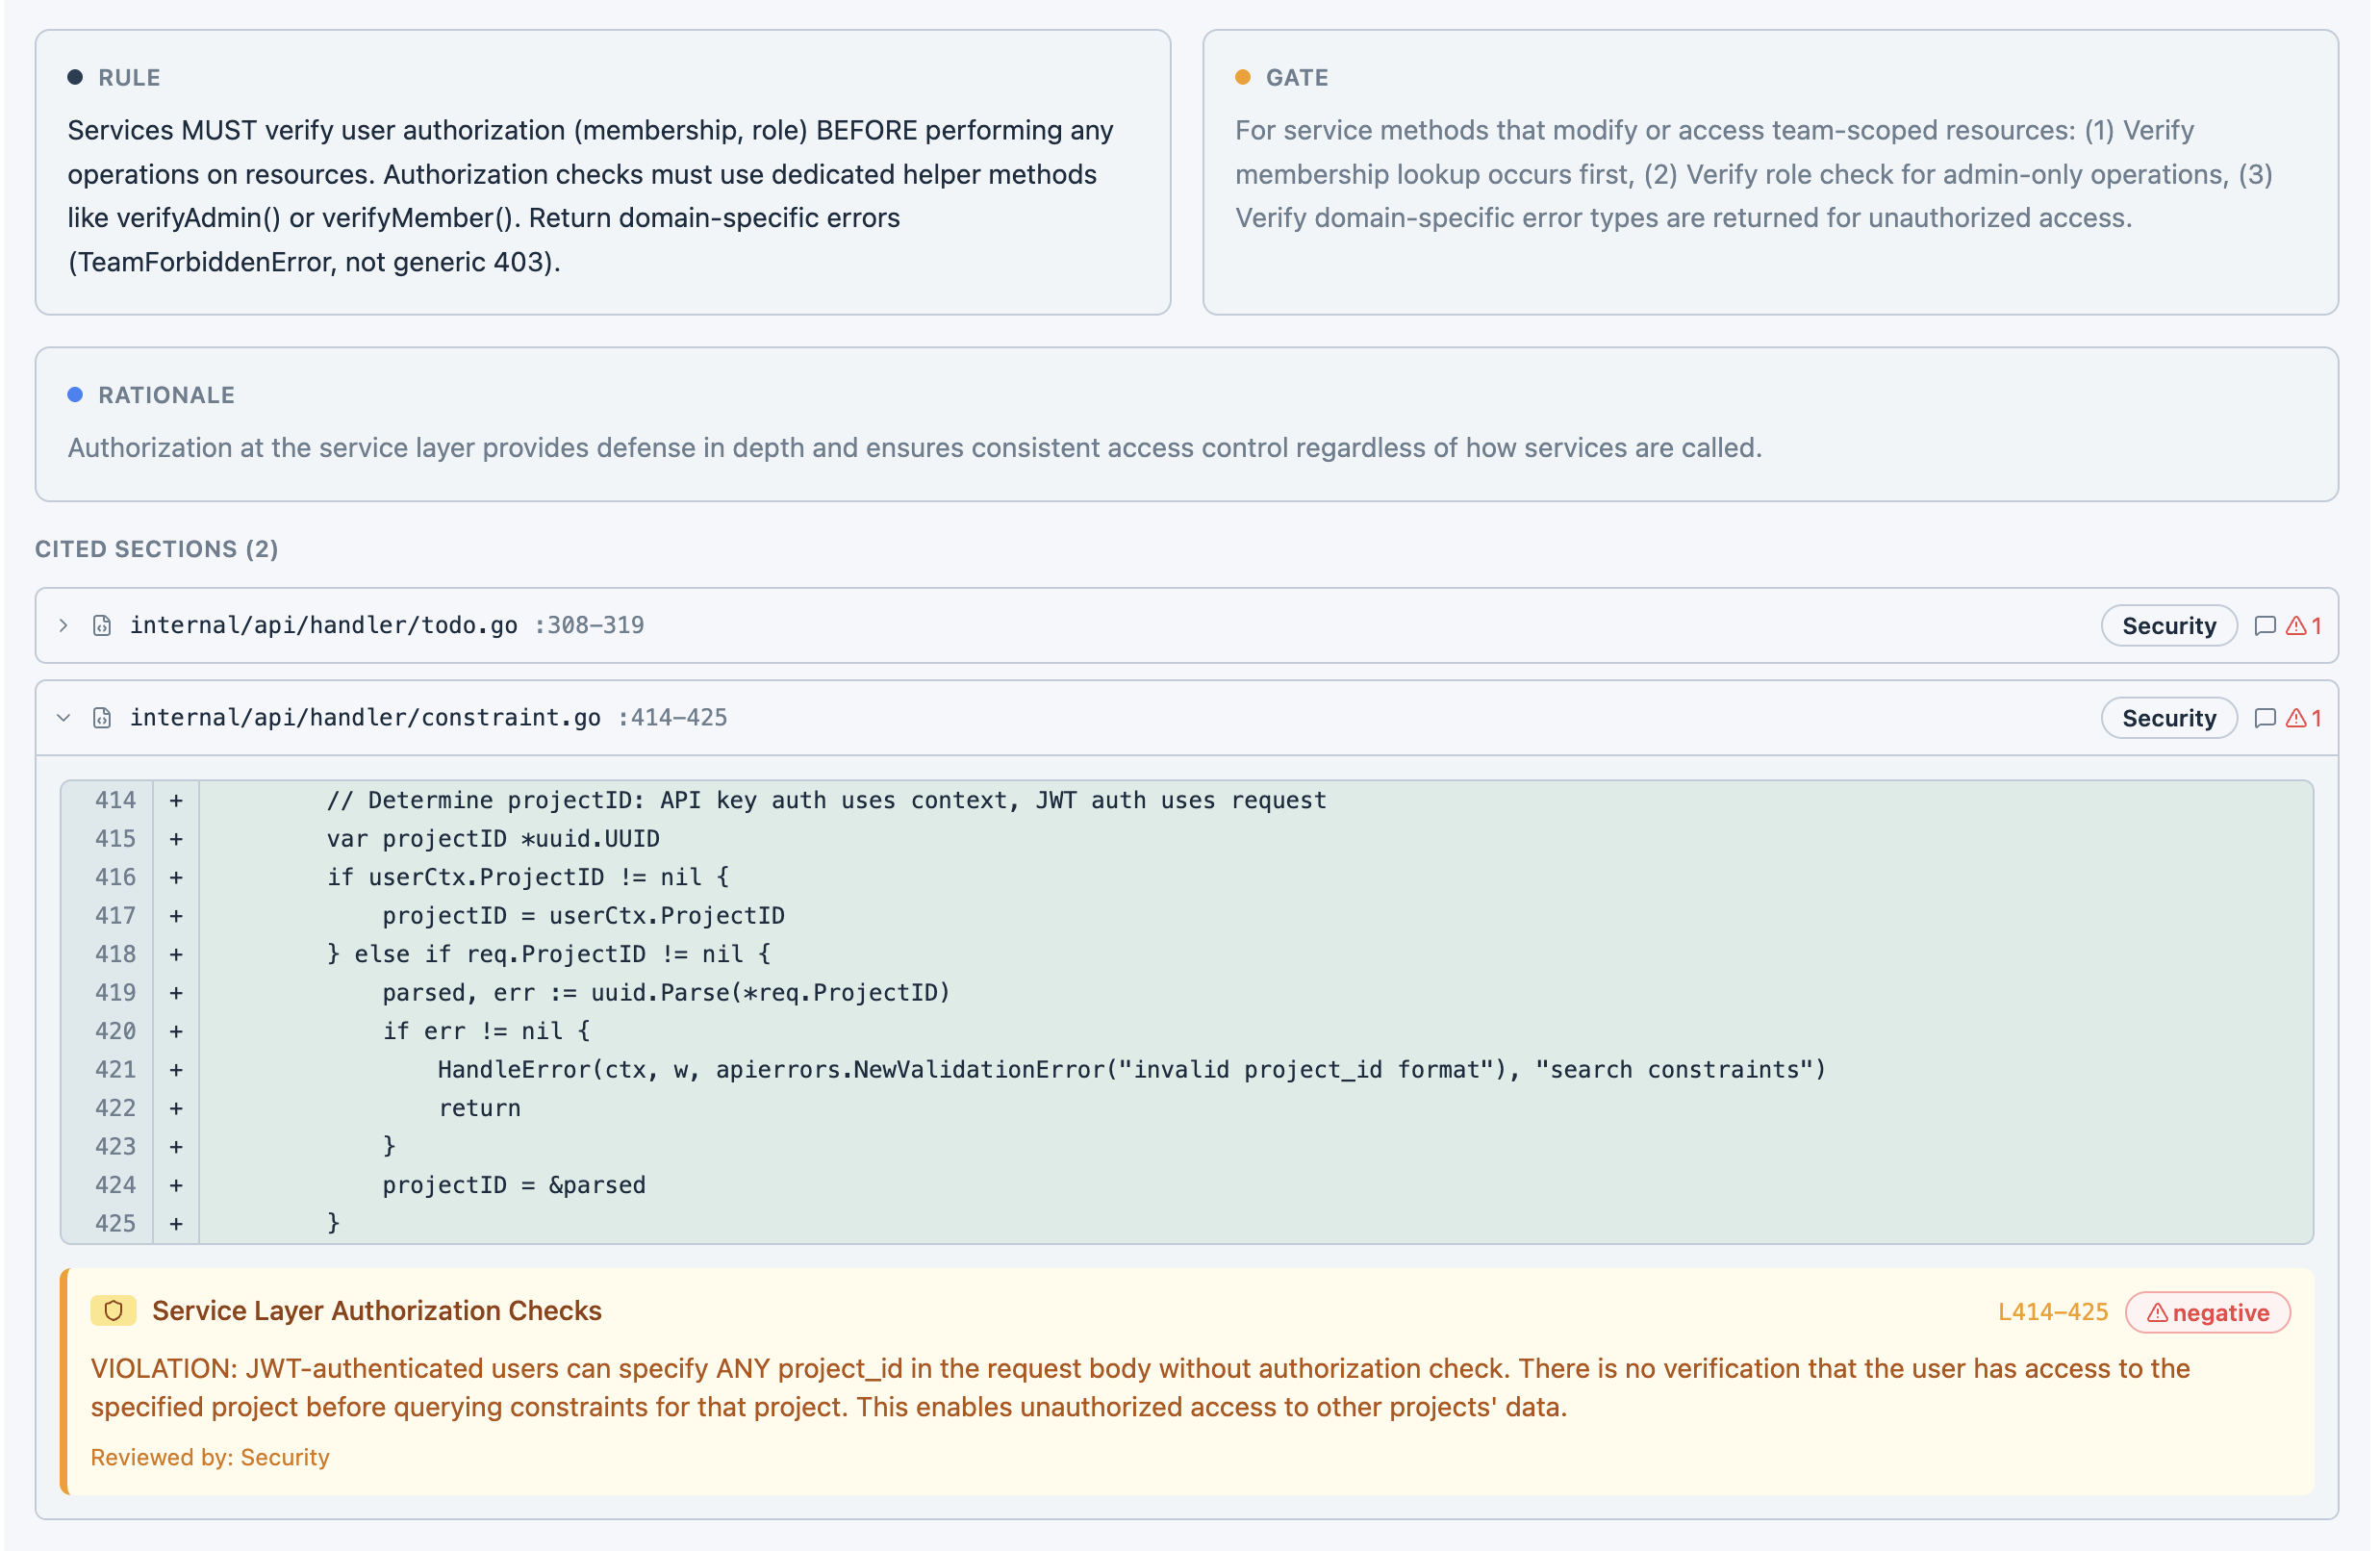Screen dimensions: 2380x1551
Task: Select line number 421 in the code diff
Action: [115, 1069]
